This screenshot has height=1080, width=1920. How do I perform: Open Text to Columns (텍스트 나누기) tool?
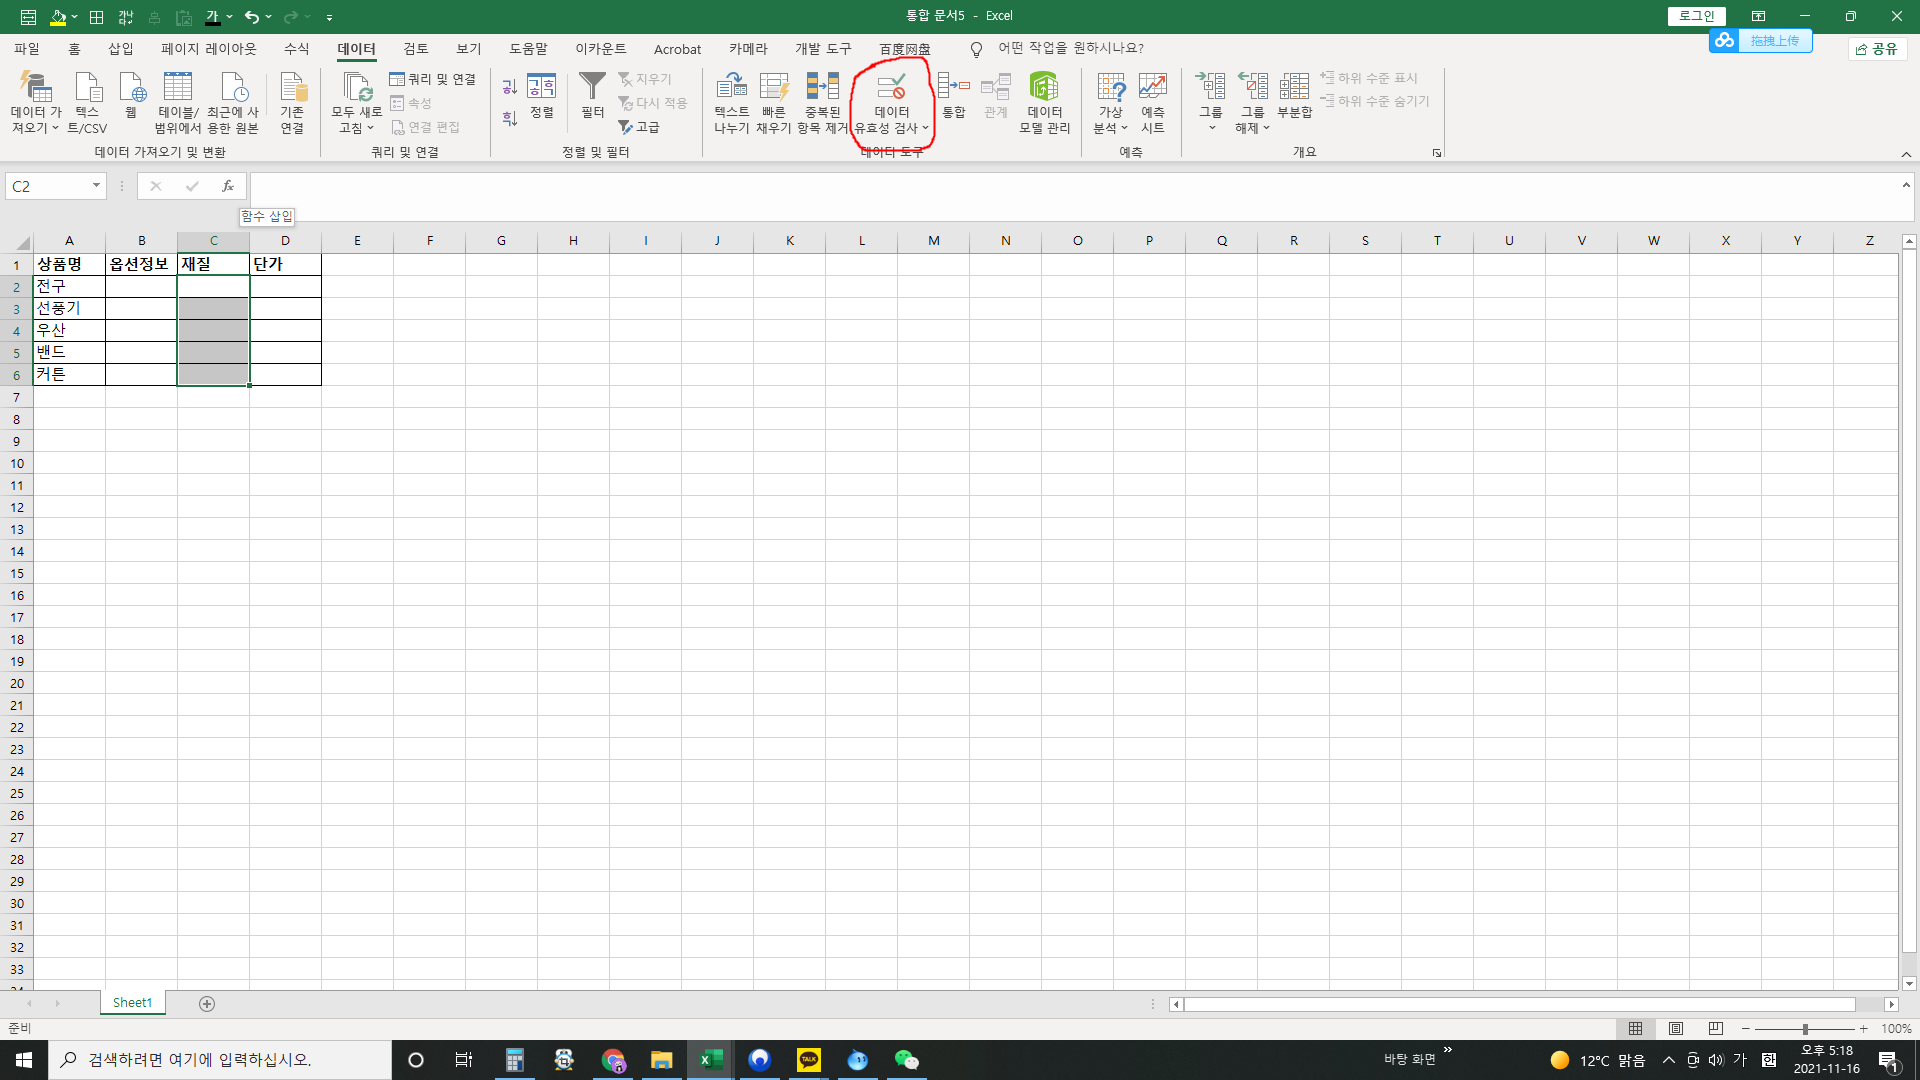click(731, 88)
